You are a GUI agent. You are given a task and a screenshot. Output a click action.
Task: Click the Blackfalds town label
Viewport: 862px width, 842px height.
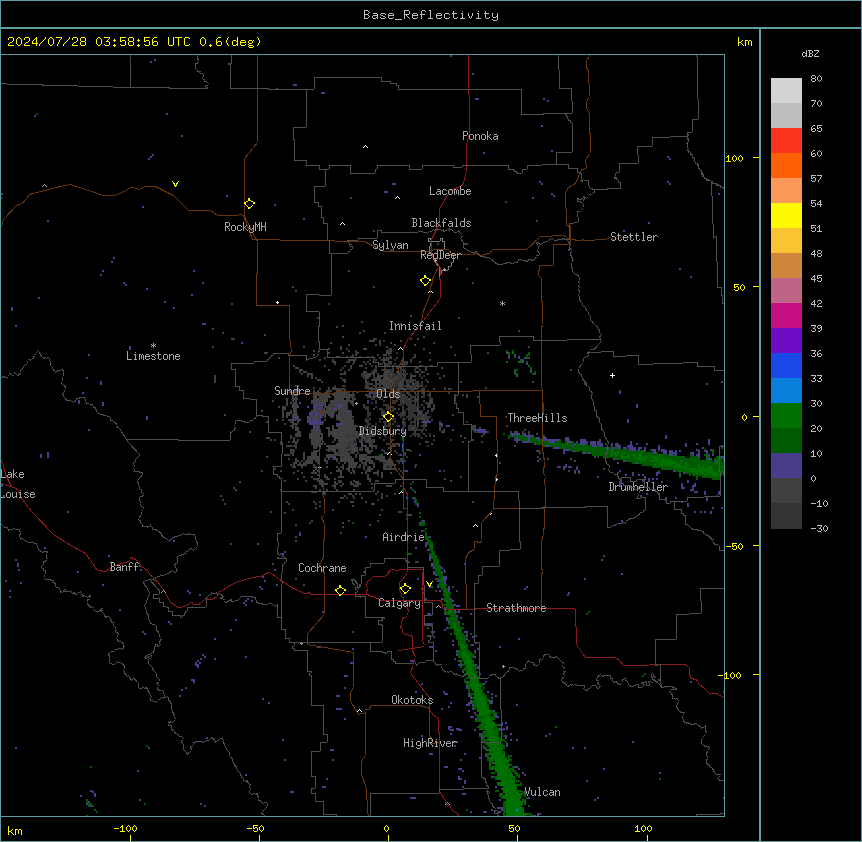click(441, 223)
